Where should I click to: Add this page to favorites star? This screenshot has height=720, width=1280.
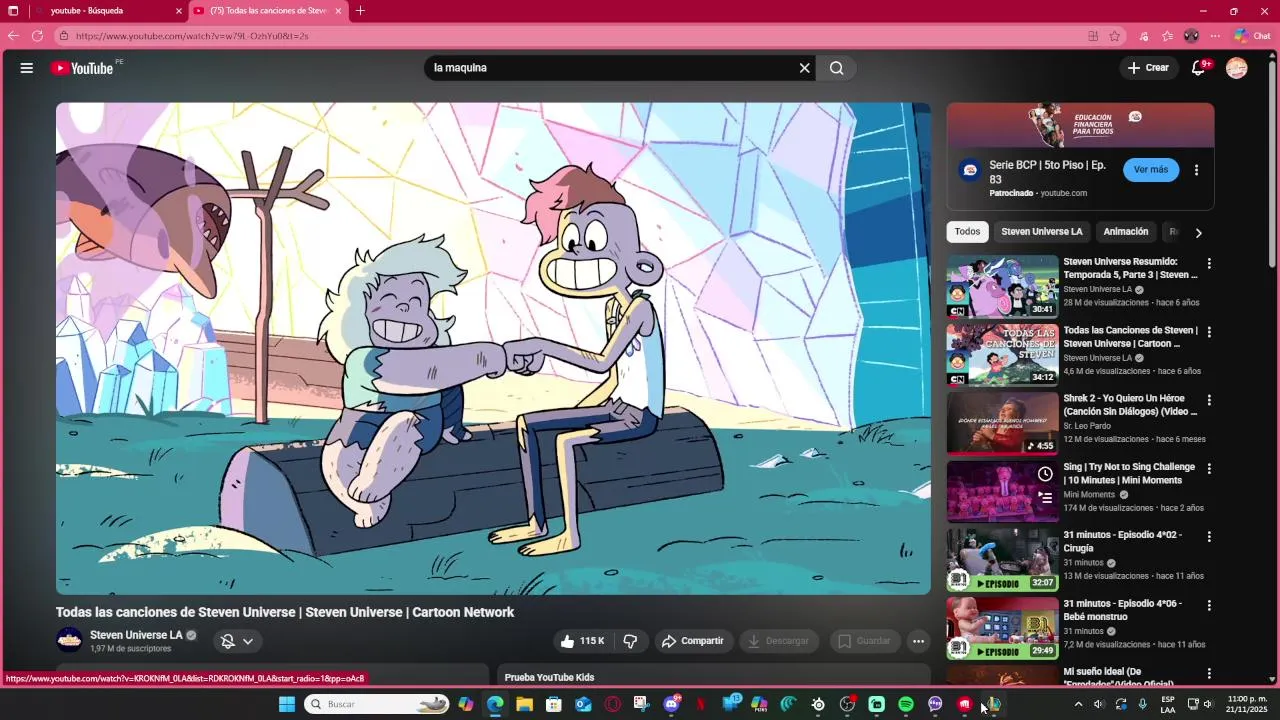point(1115,36)
